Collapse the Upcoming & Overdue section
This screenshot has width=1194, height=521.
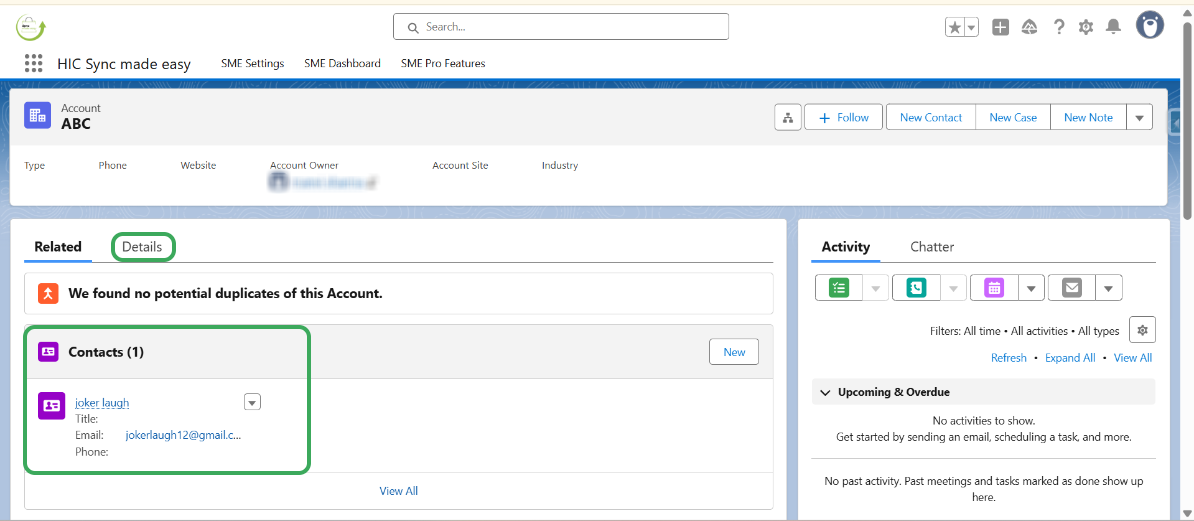[x=825, y=392]
